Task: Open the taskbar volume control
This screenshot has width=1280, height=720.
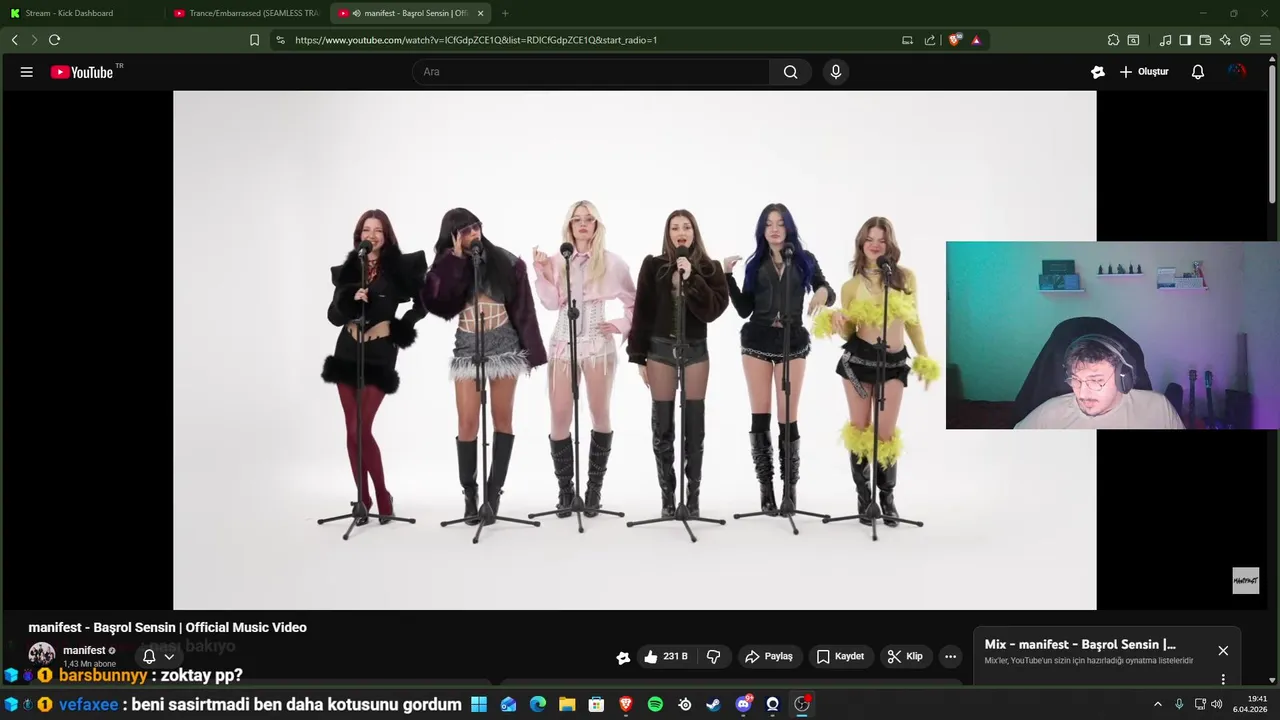Action: tap(1217, 704)
